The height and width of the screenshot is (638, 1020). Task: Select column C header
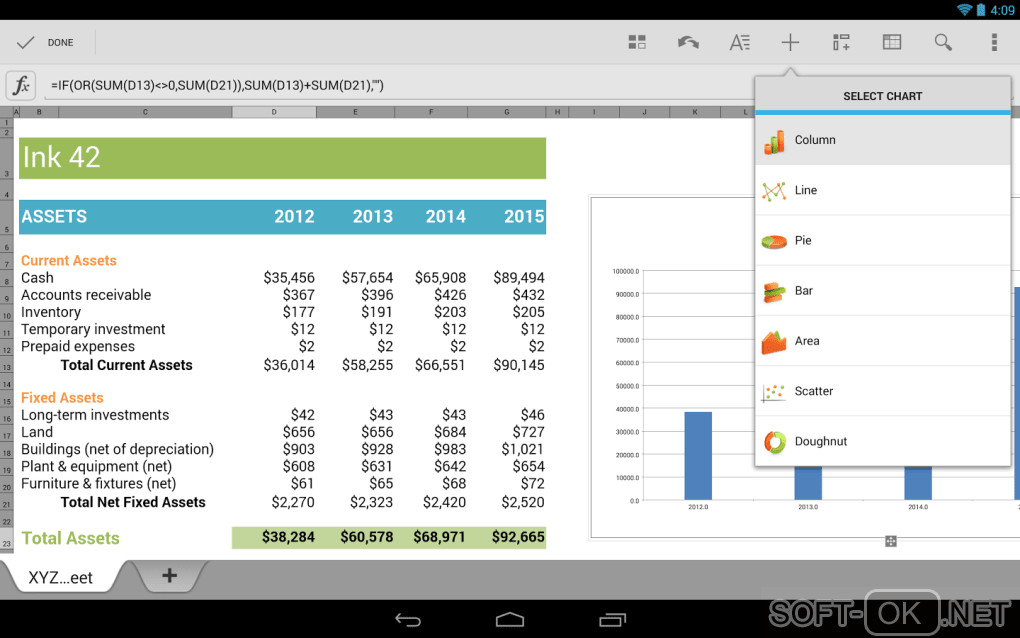click(x=145, y=112)
